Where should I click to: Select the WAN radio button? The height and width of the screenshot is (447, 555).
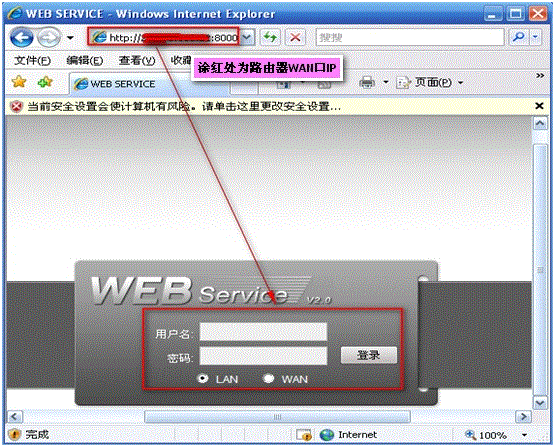[269, 378]
